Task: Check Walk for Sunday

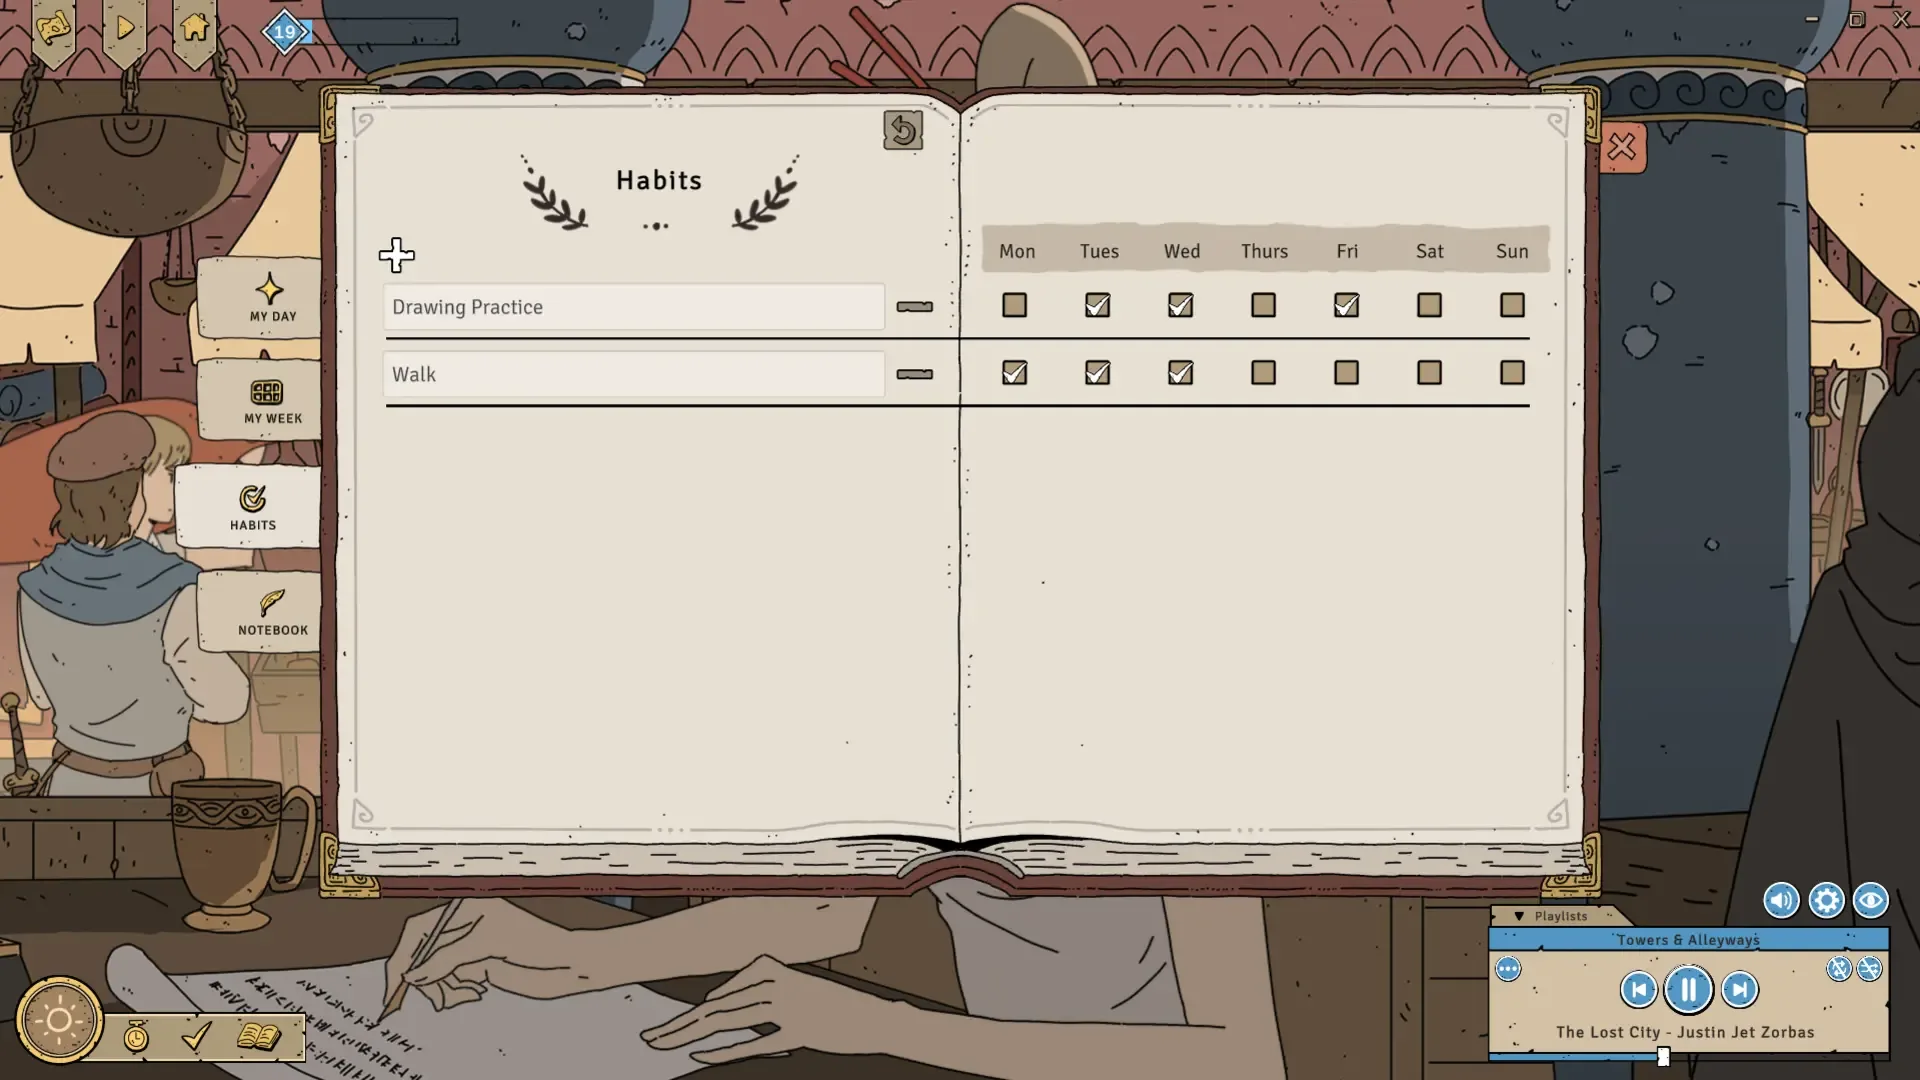Action: pos(1512,373)
